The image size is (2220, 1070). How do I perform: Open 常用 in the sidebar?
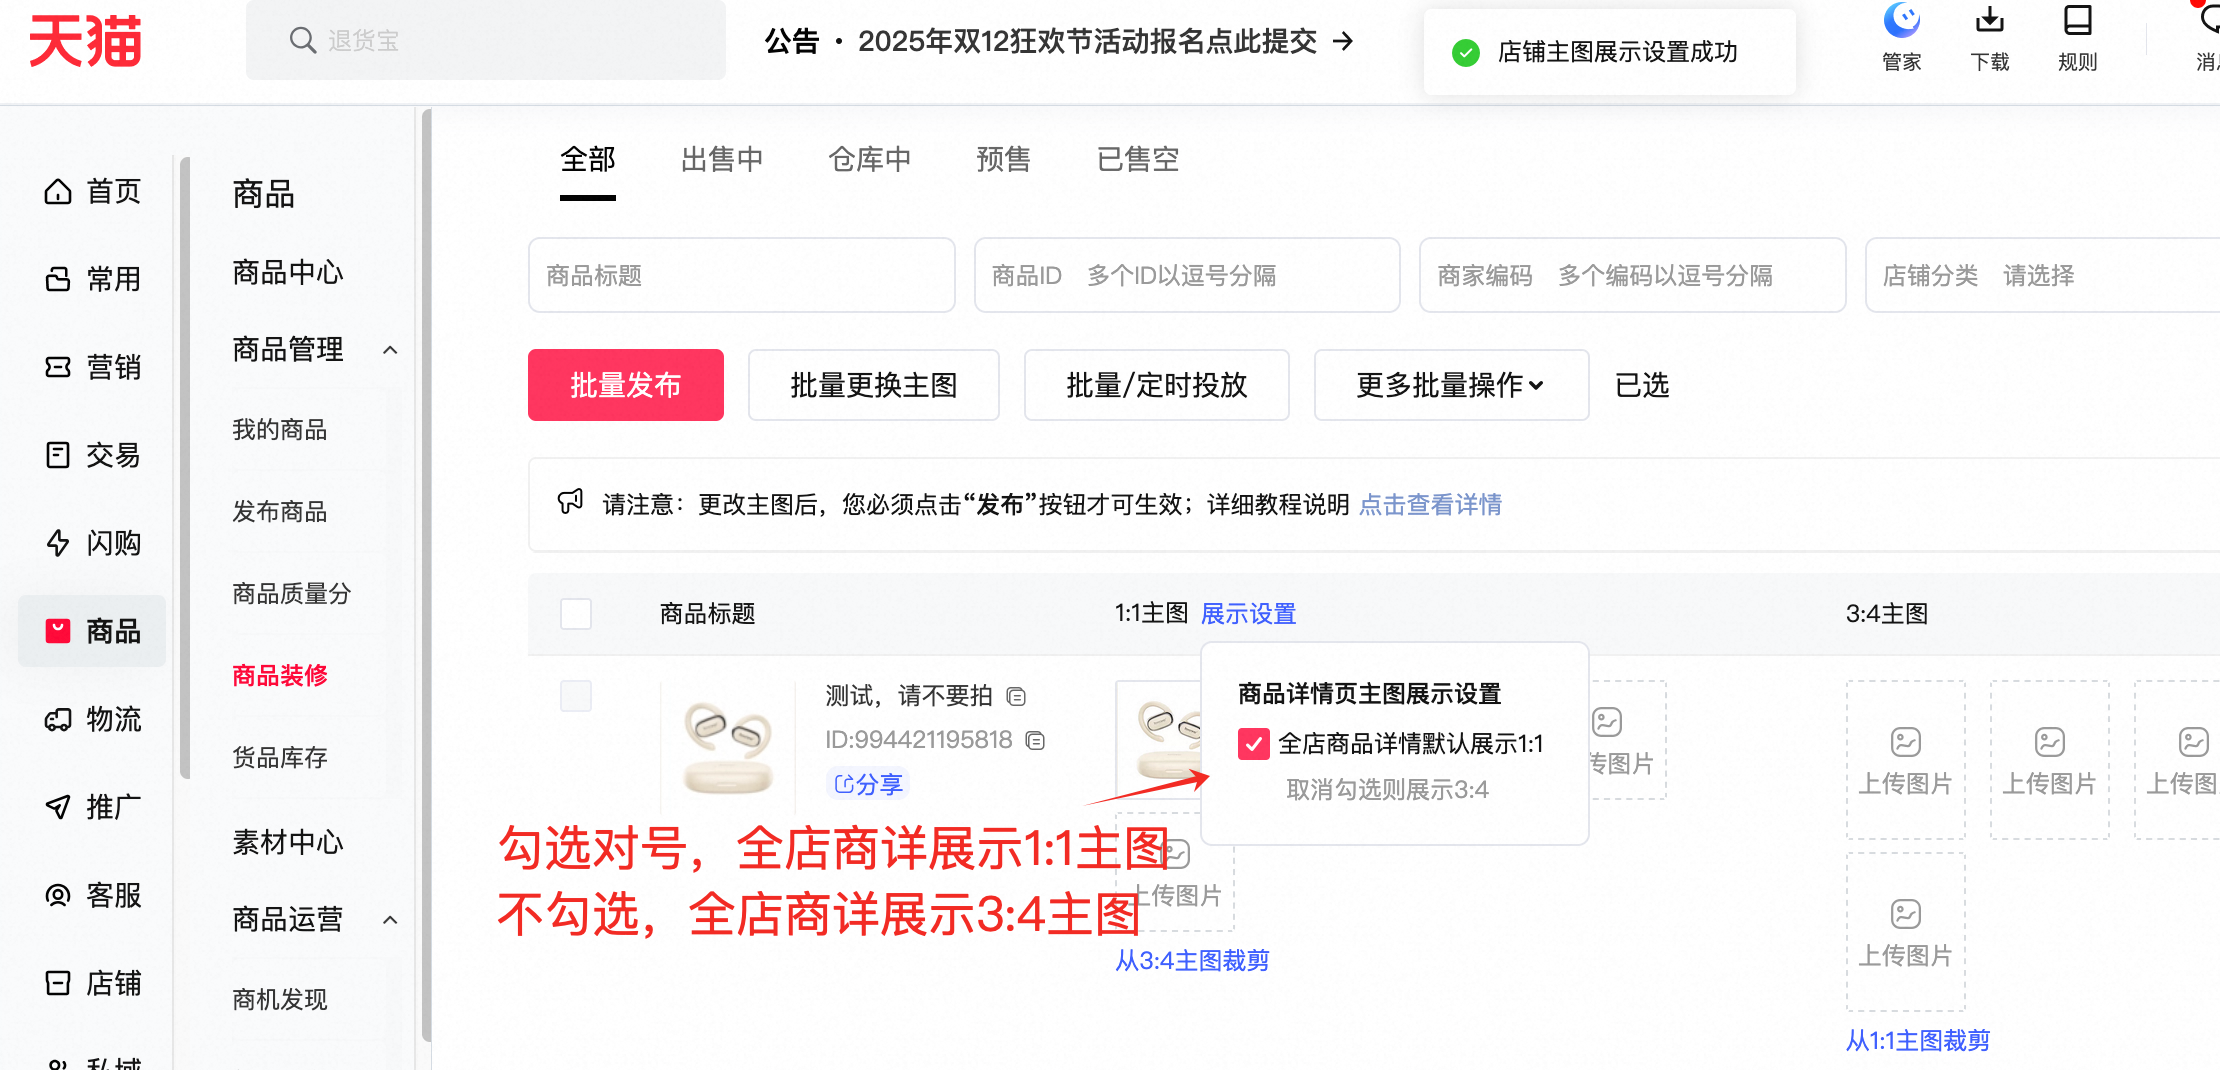[93, 279]
